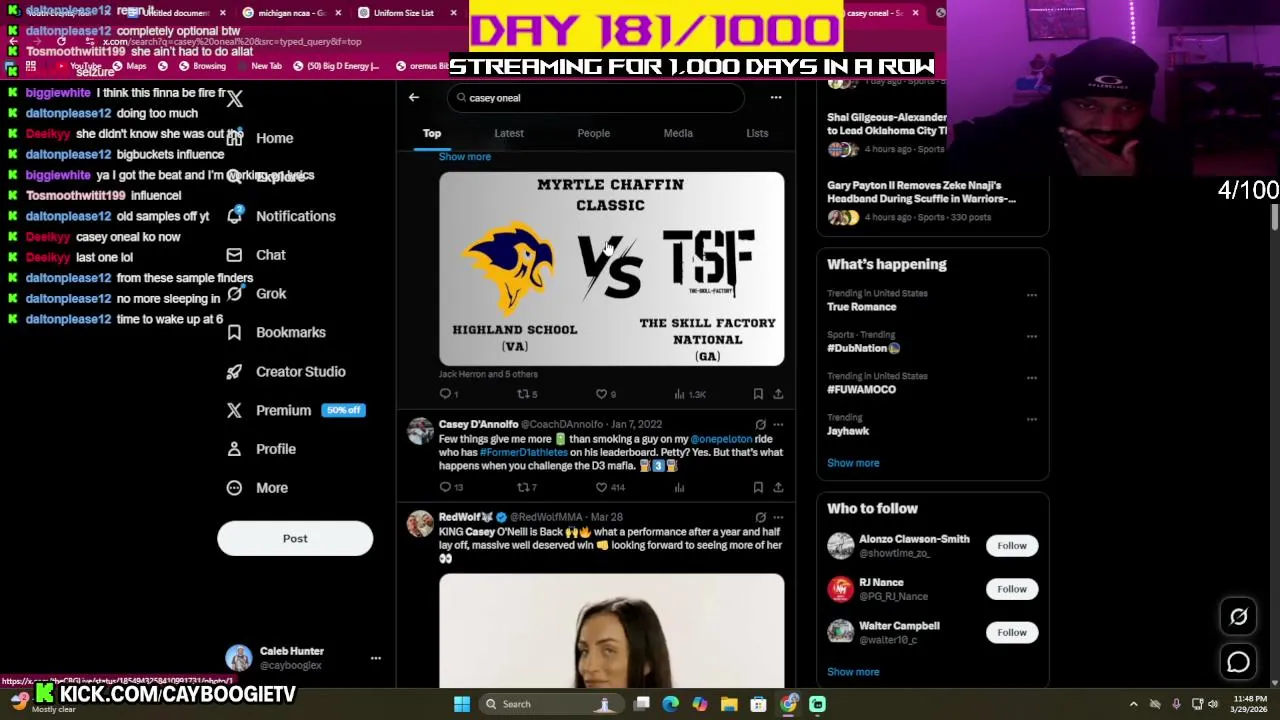Viewport: 1280px width, 720px height.
Task: Show more under Who to follow
Action: tap(853, 672)
